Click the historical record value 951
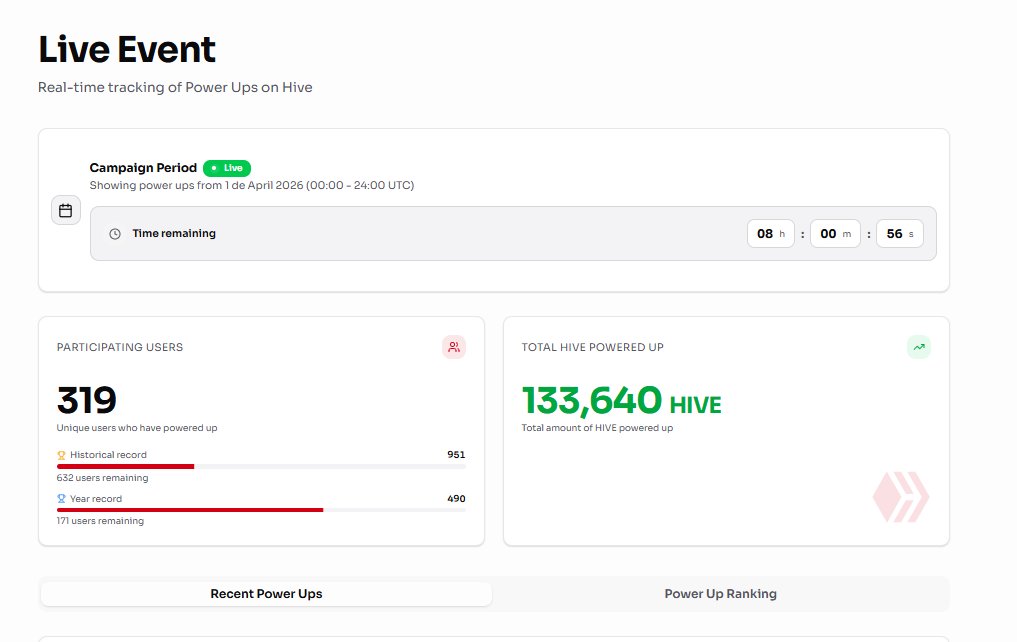 click(456, 455)
